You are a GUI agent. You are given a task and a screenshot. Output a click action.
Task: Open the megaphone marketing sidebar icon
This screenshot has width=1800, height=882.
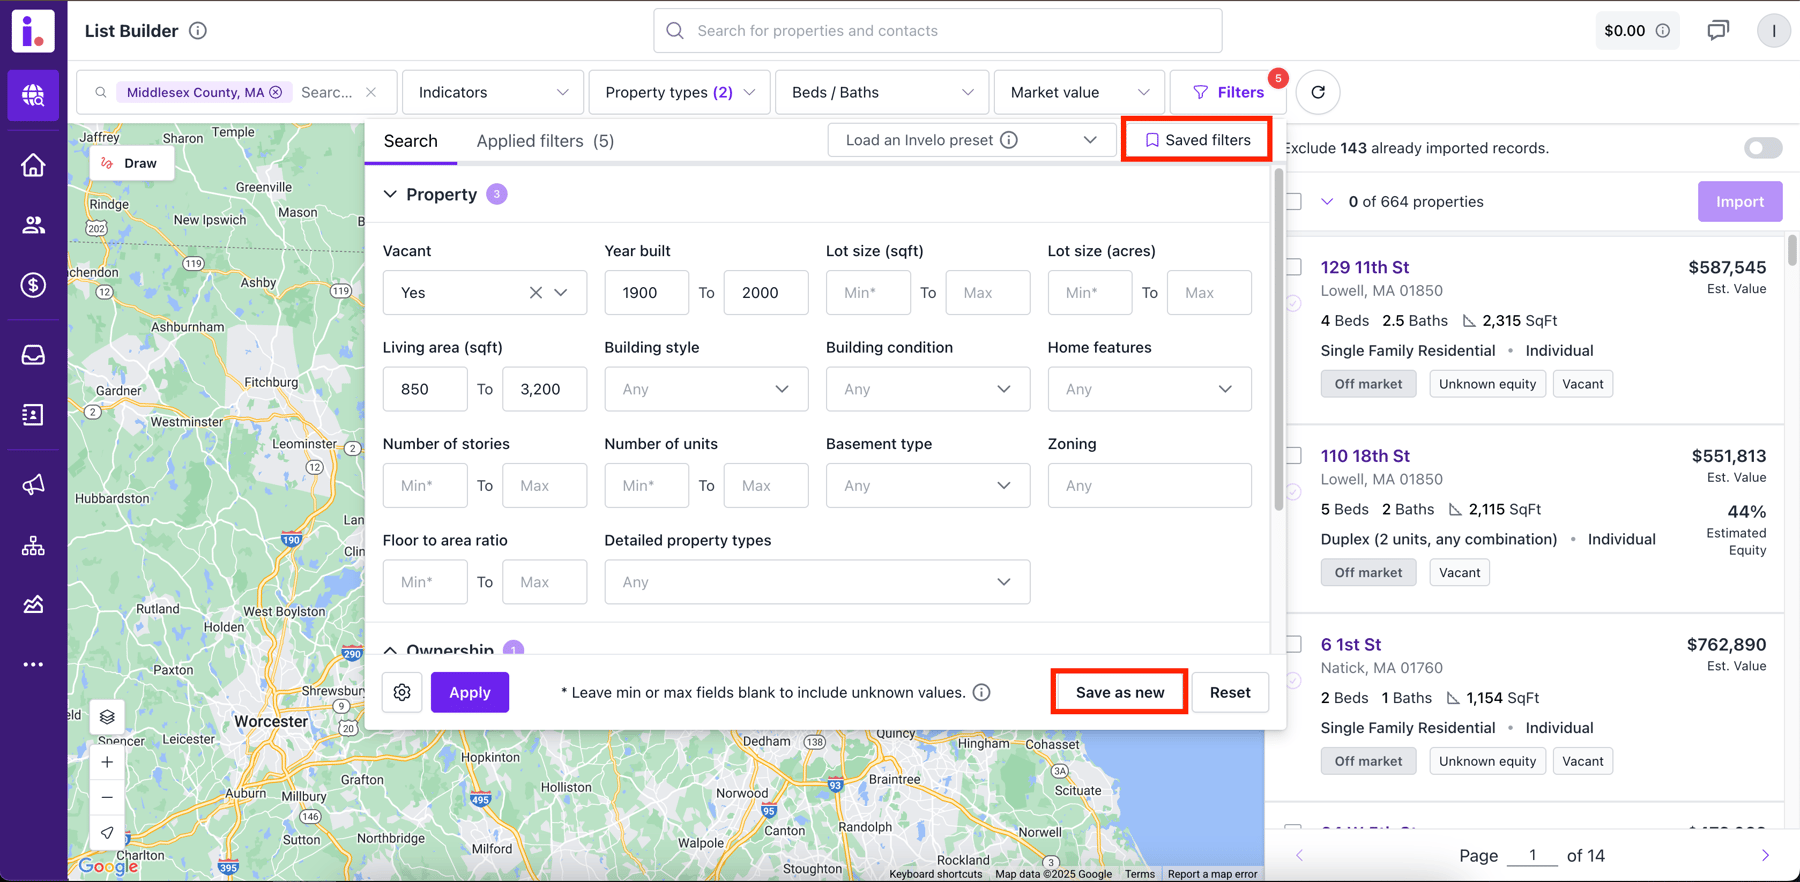[x=33, y=485]
